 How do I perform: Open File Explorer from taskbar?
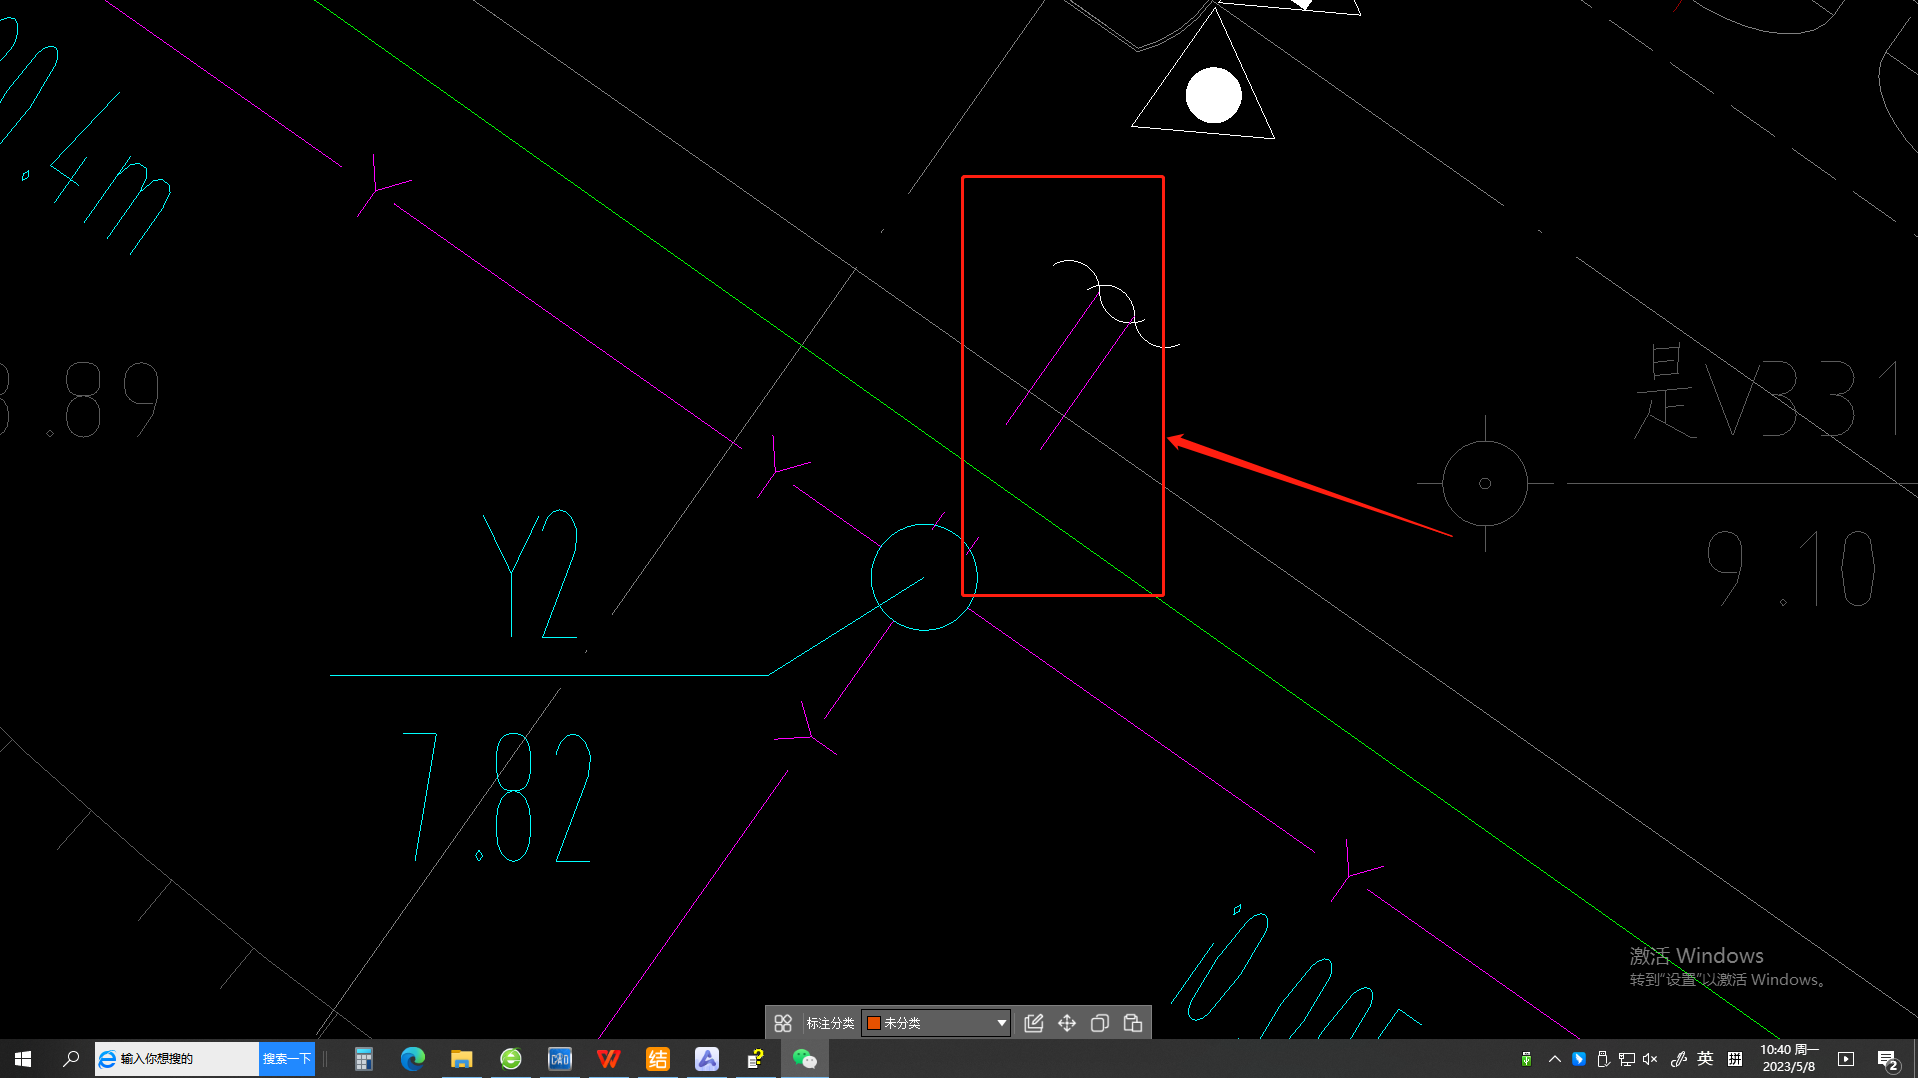(461, 1058)
